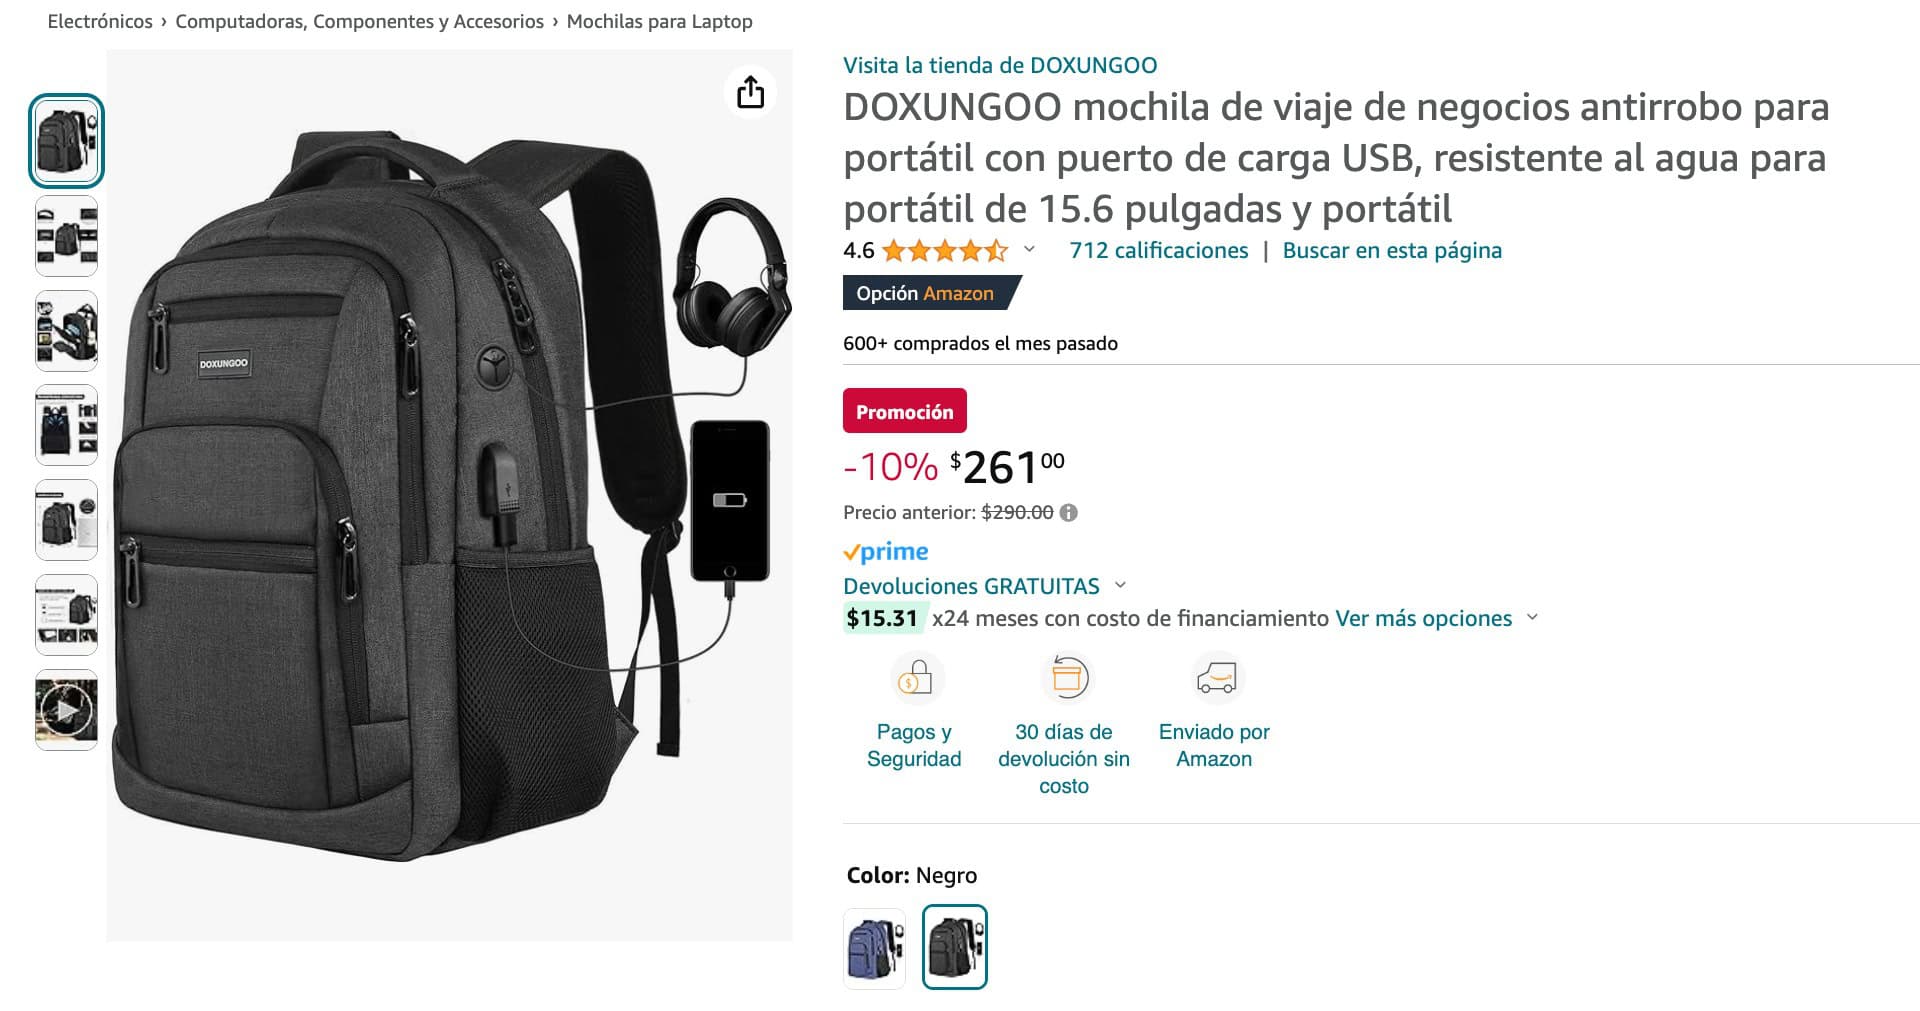The width and height of the screenshot is (1920, 1011).
Task: Open Electrónicos breadcrumb category
Action: point(100,21)
